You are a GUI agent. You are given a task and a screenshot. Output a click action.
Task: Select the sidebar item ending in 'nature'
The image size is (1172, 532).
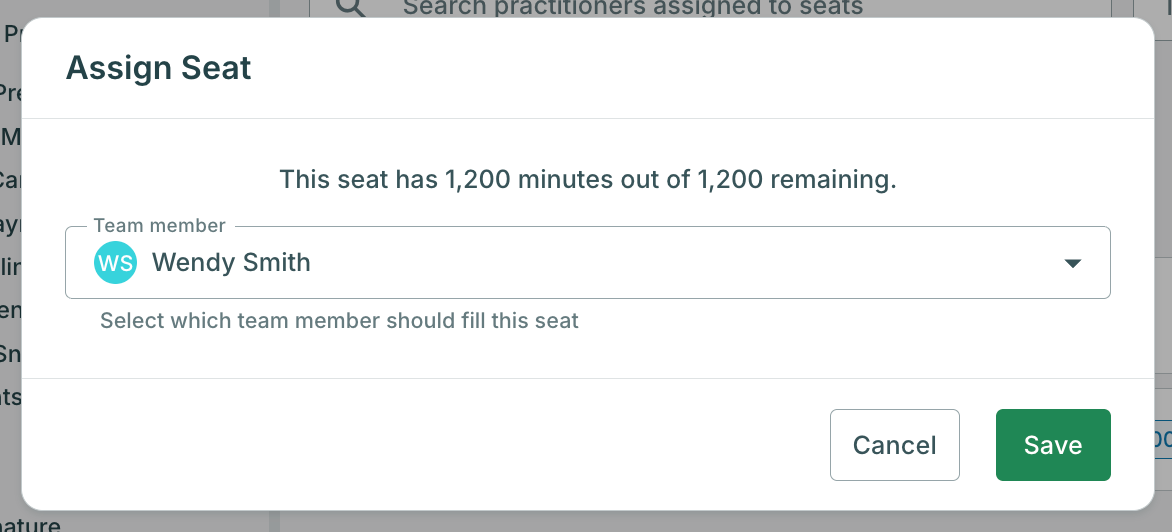(x=30, y=524)
